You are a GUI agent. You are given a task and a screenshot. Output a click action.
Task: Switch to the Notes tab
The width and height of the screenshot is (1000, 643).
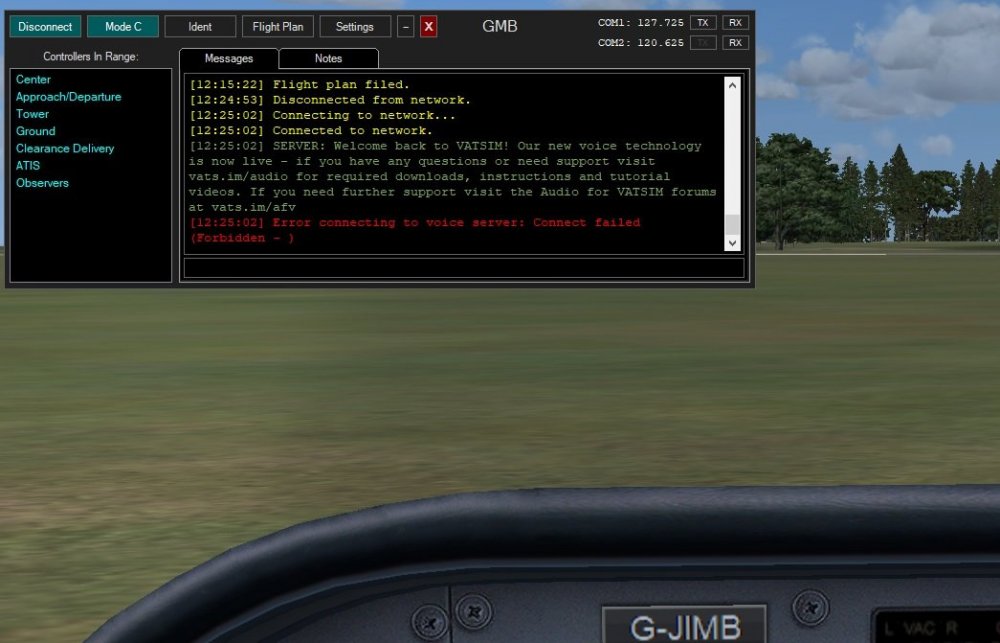(x=328, y=59)
